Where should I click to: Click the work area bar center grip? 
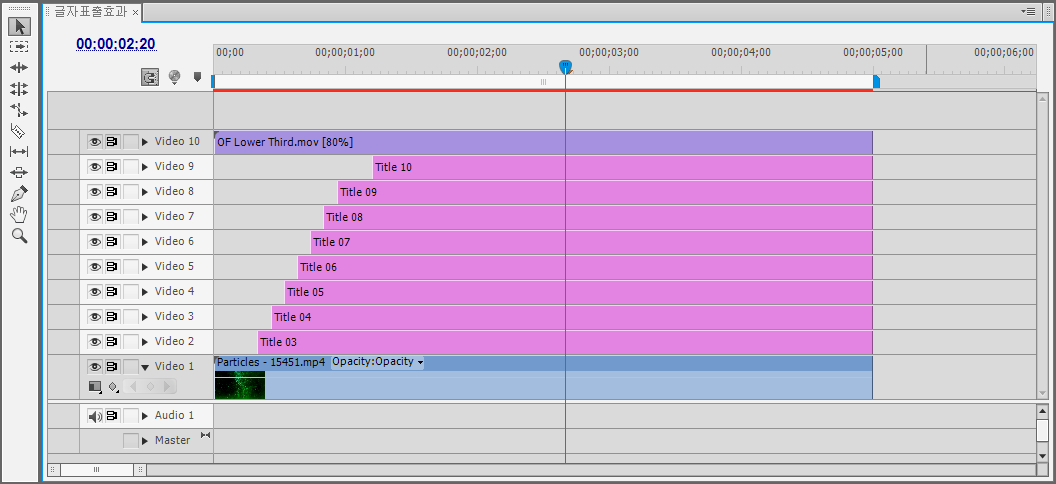coord(543,82)
